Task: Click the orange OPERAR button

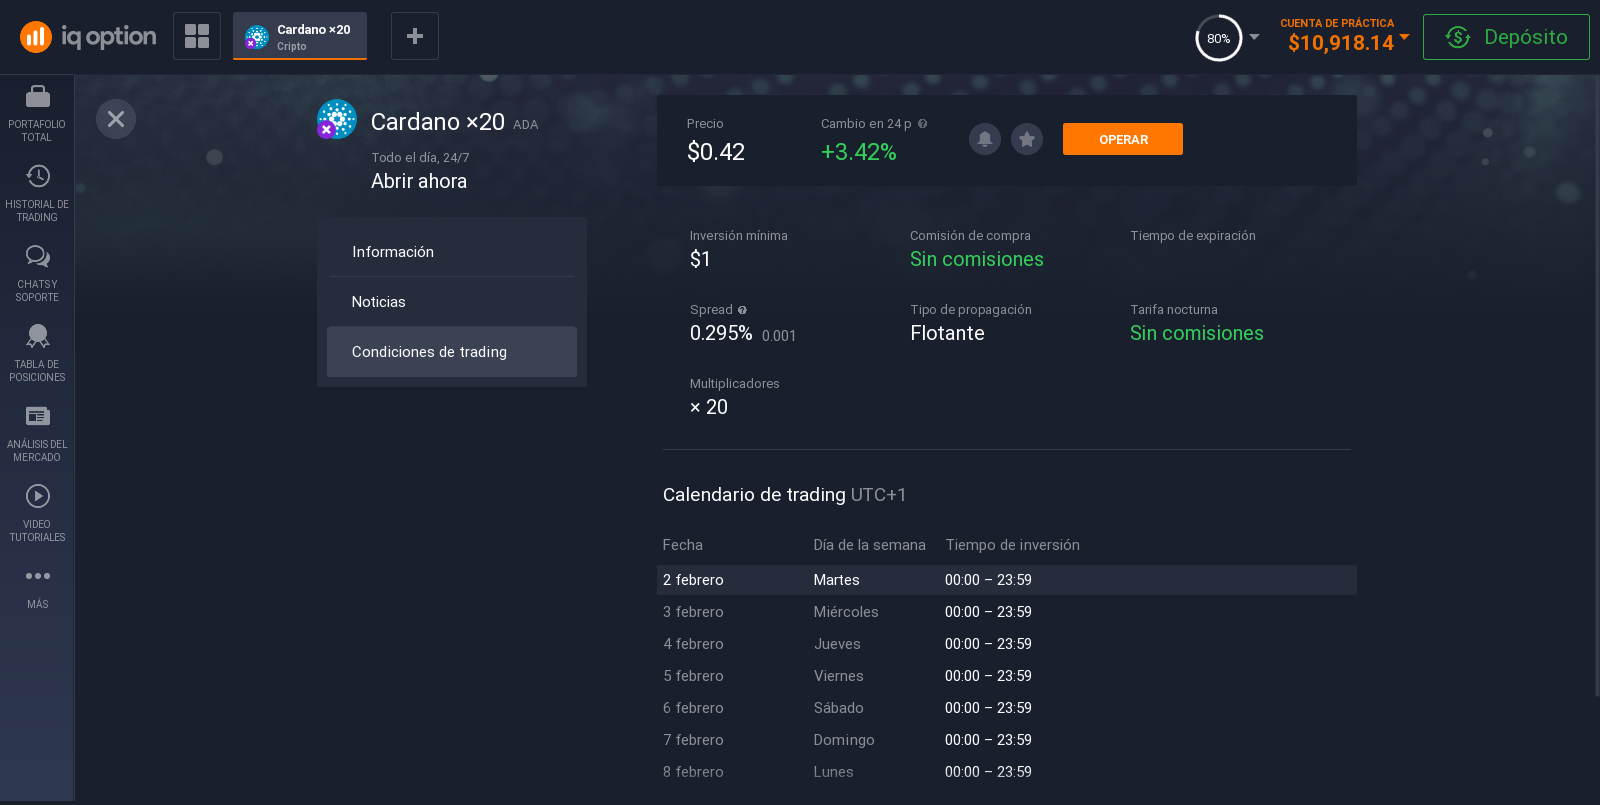Action: [1123, 139]
